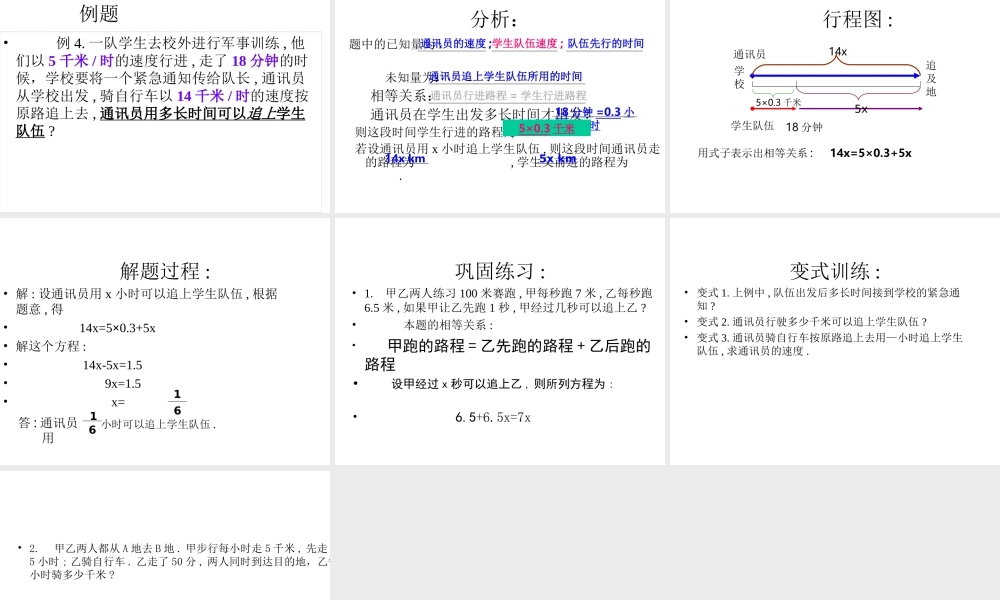Screen dimensions: 1000x600
Task: Open the 行程图 slide thumbnail
Action: point(835,106)
